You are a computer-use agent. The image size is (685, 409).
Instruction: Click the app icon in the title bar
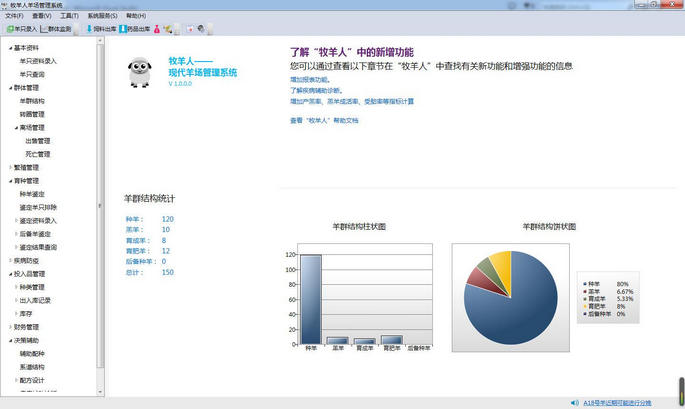(x=4, y=5)
